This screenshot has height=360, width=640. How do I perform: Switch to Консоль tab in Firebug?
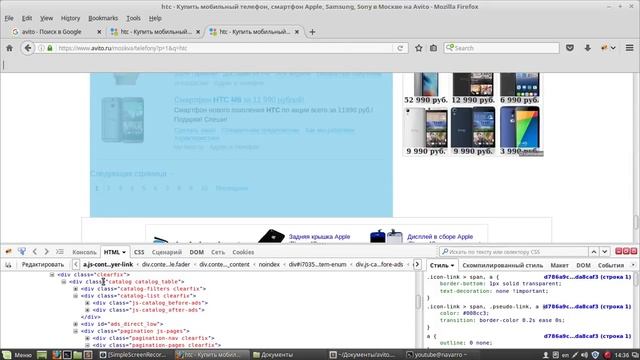click(84, 252)
